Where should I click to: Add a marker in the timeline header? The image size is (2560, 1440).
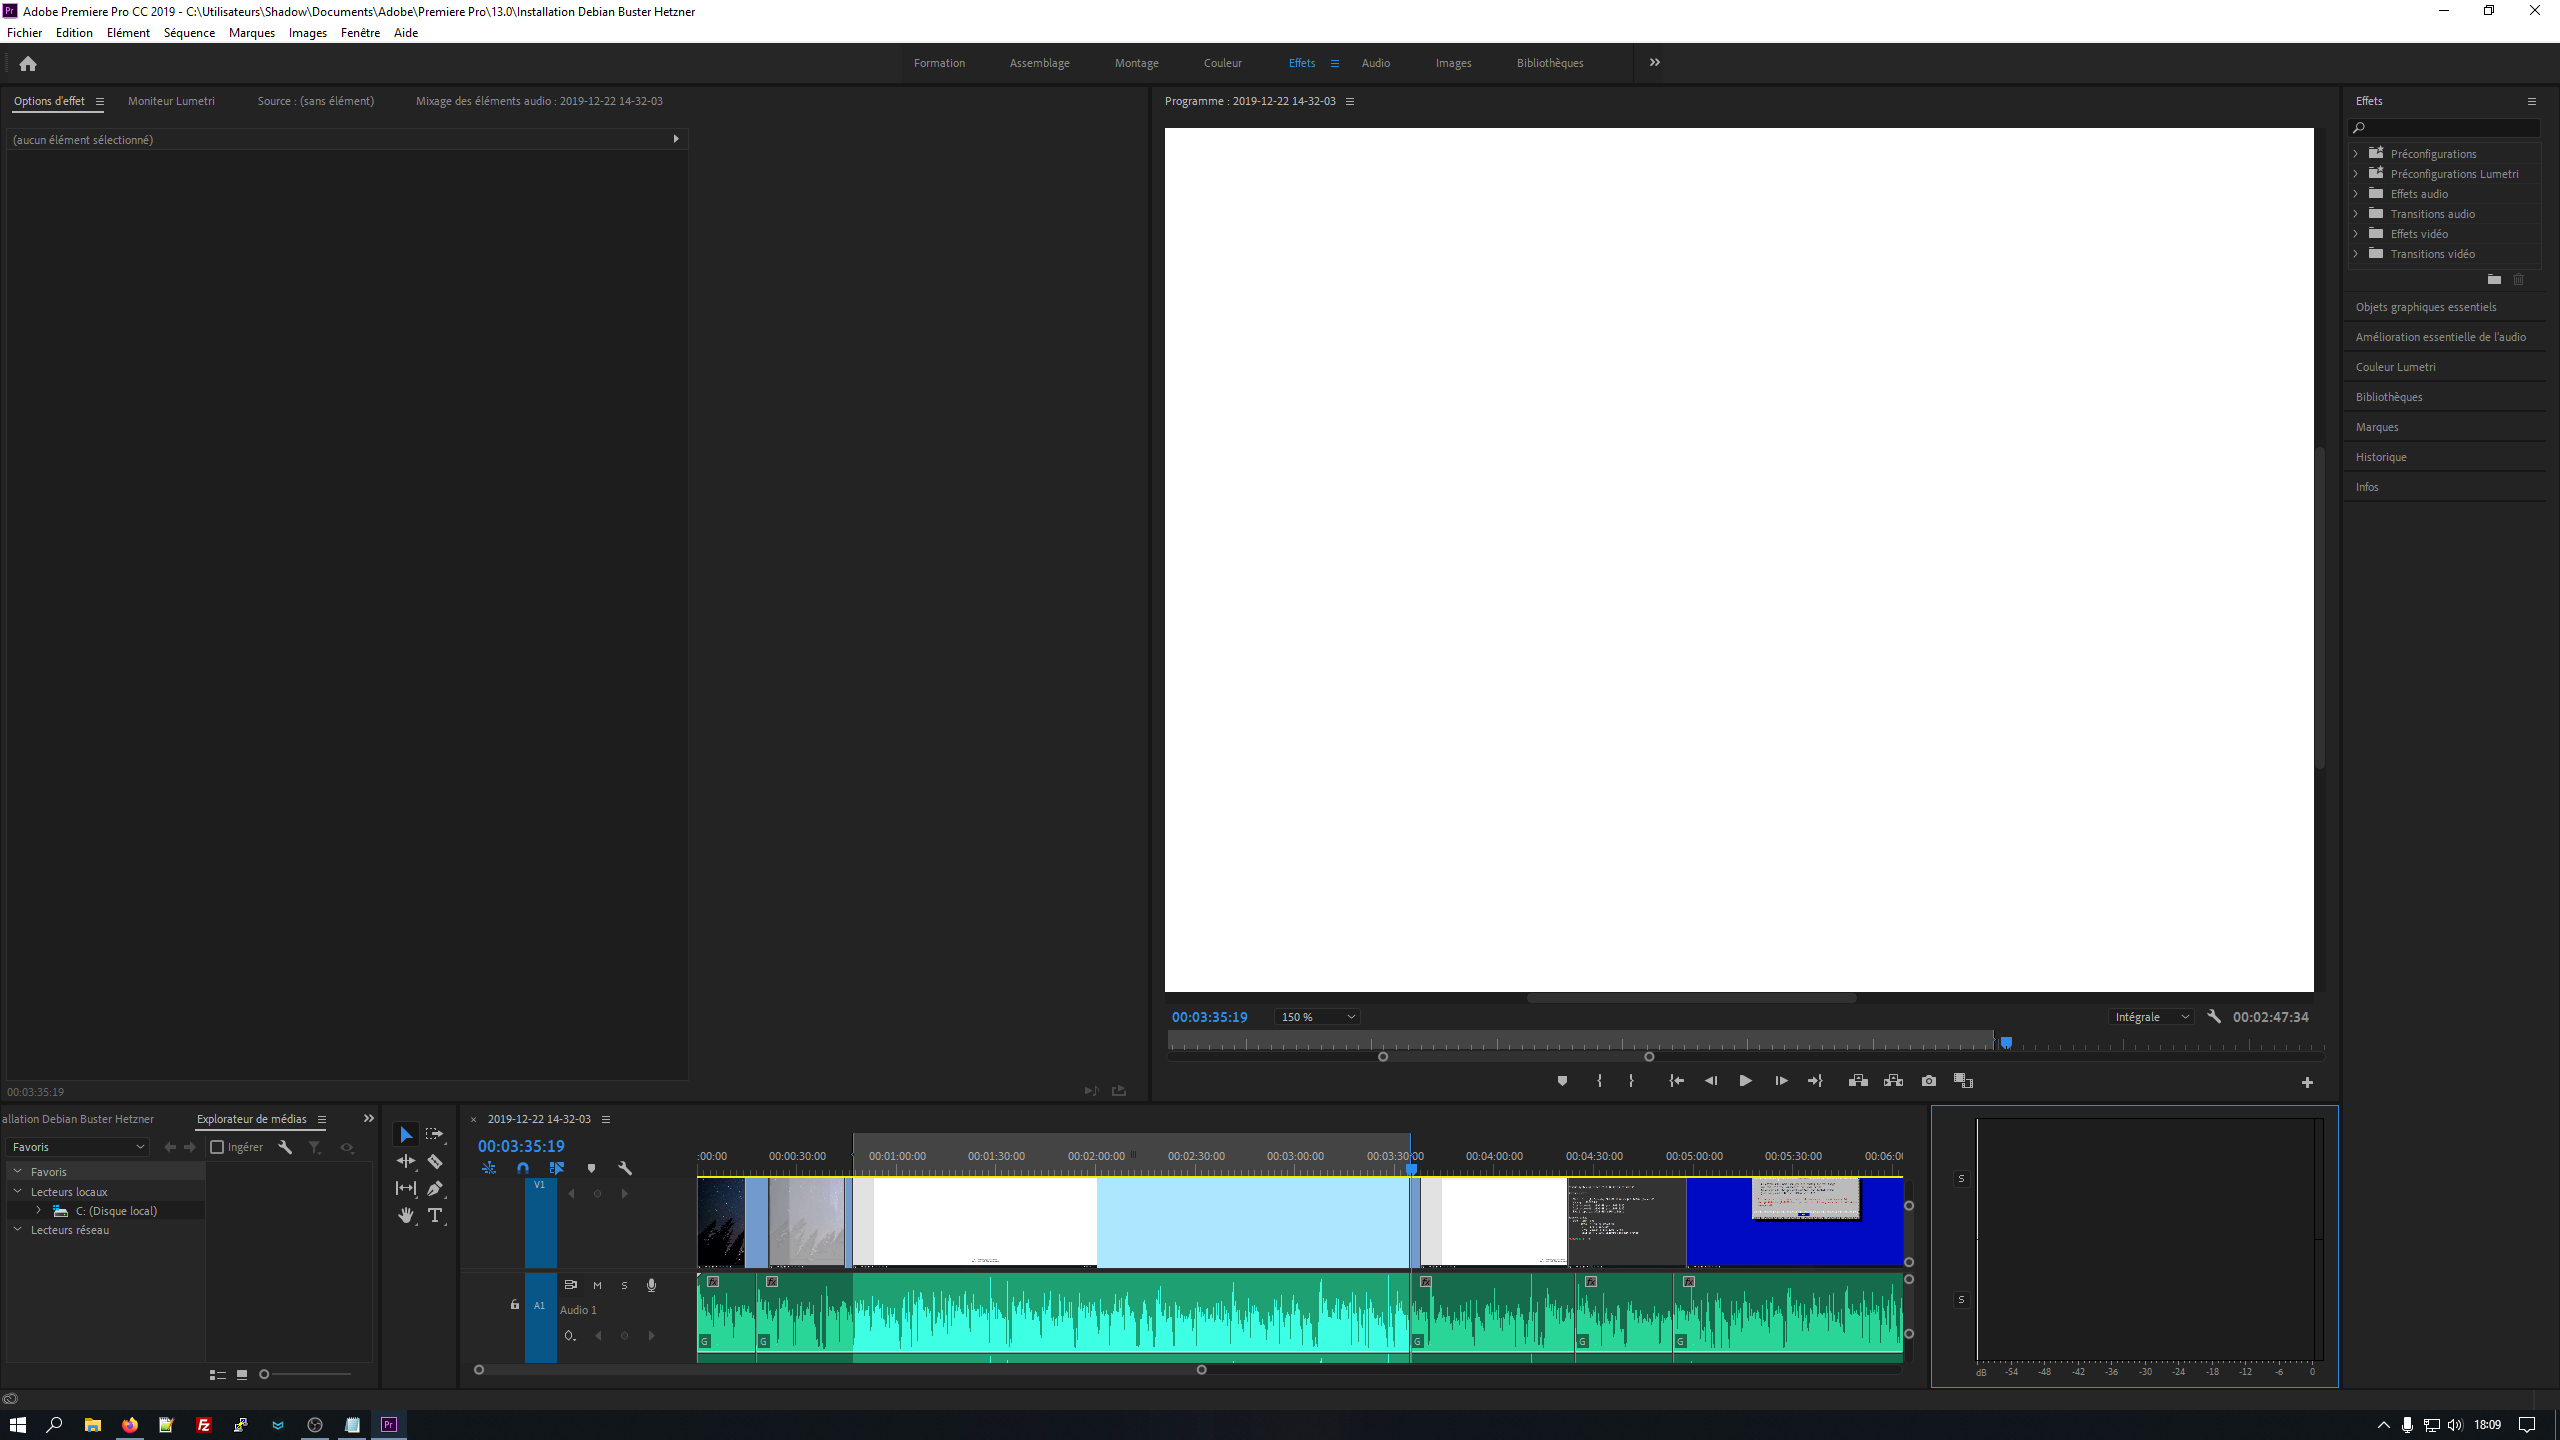591,1168
